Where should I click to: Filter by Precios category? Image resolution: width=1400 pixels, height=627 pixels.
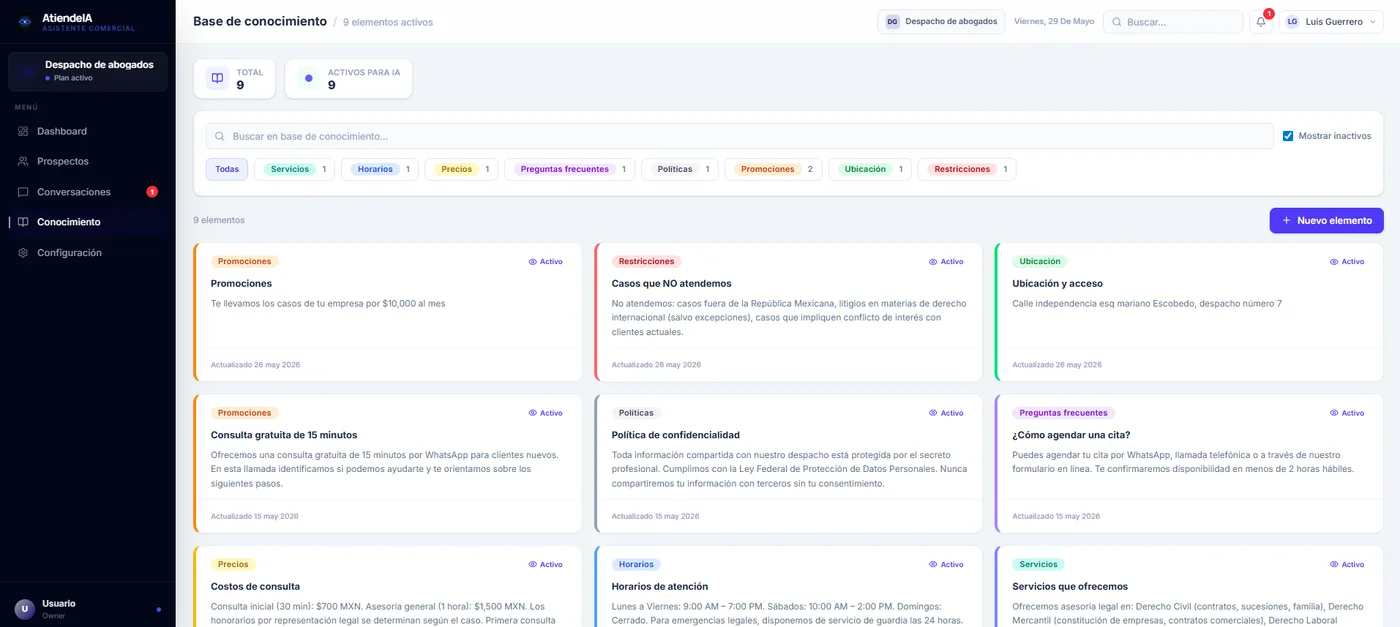pyautogui.click(x=461, y=169)
